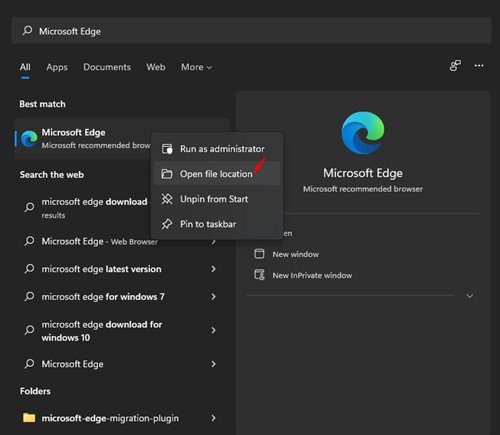
Task: Expand arrow for microsoft edge for windows 7
Action: point(213,296)
